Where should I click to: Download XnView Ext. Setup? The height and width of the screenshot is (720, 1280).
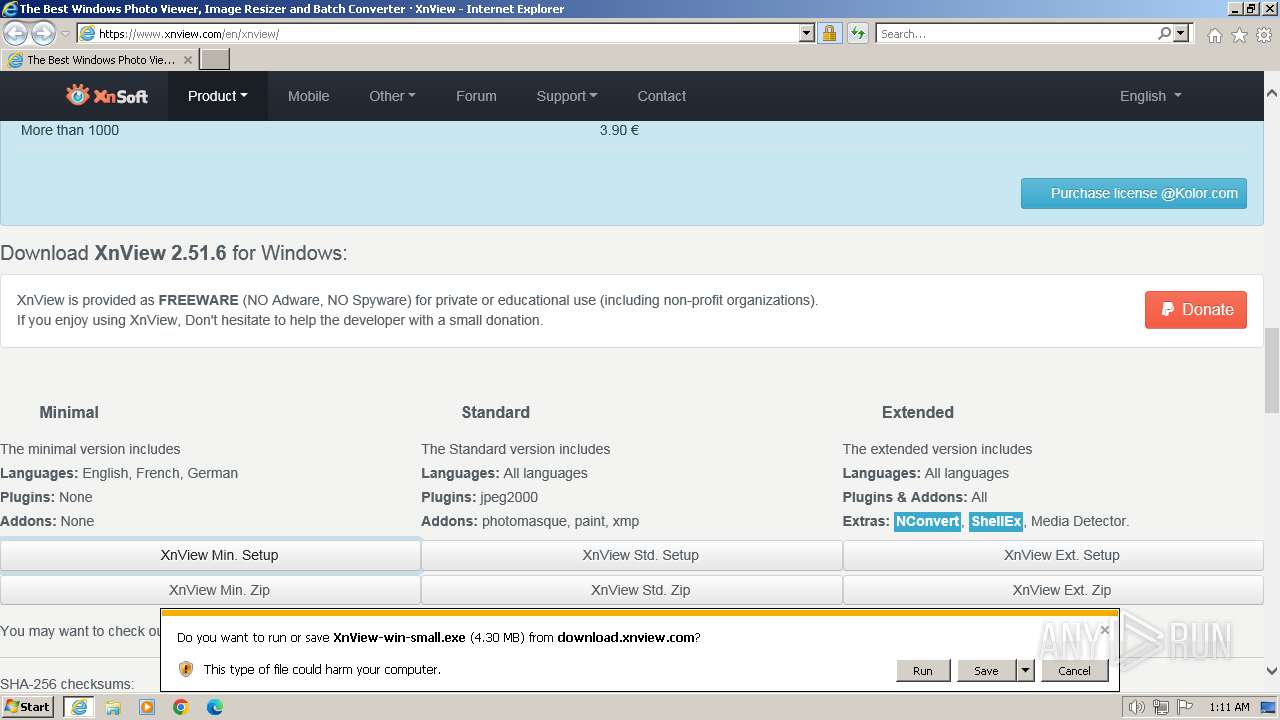click(x=1053, y=555)
